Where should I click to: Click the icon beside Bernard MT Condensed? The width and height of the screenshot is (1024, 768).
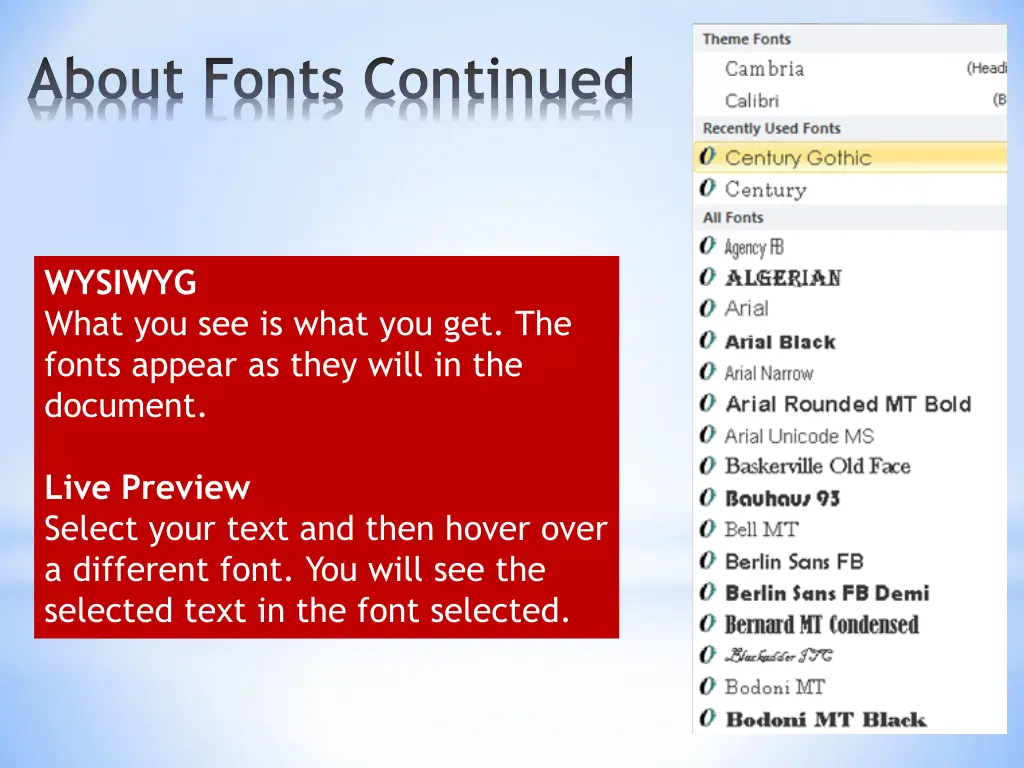707,624
